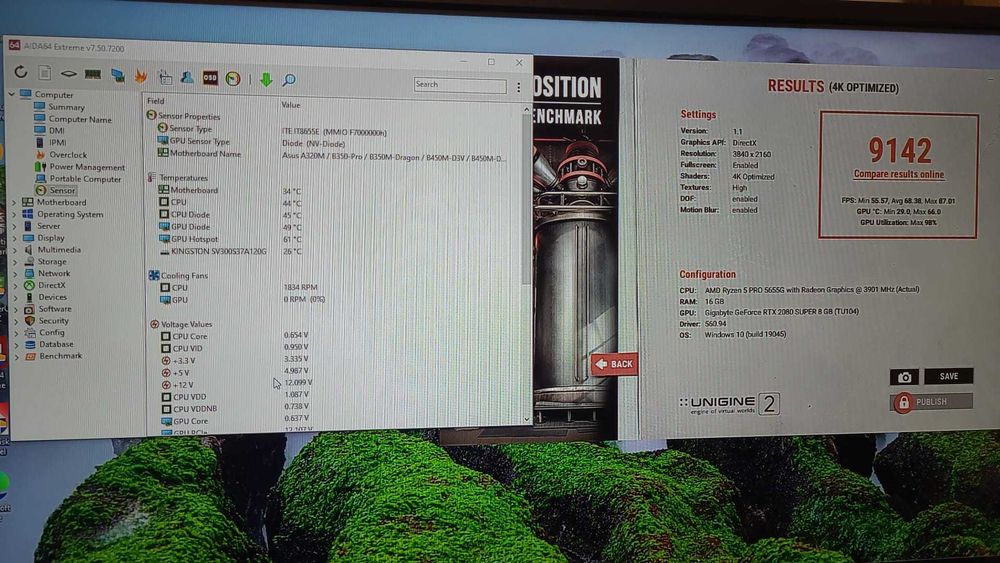Click the Field column header
The height and width of the screenshot is (563, 1000).
(x=156, y=101)
